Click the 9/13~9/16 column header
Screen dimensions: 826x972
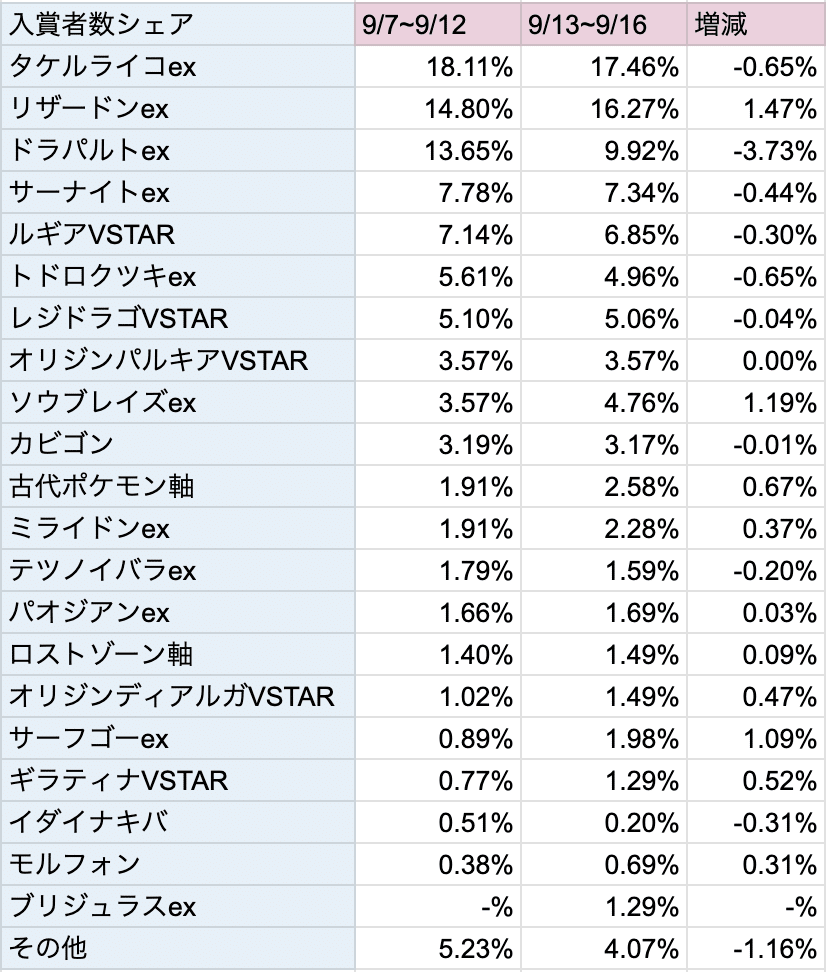tap(604, 25)
